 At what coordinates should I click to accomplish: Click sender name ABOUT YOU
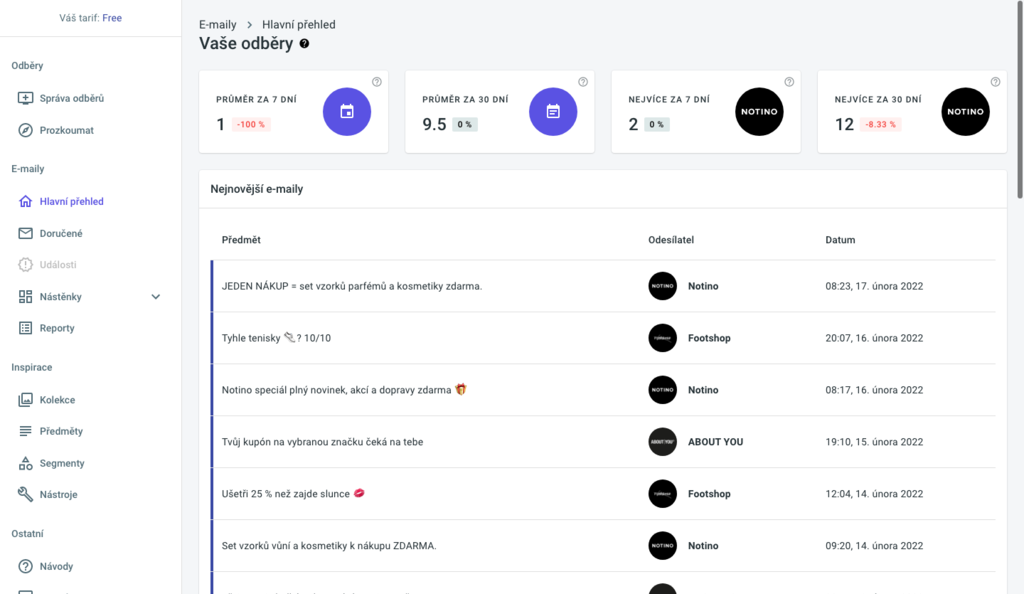click(715, 442)
